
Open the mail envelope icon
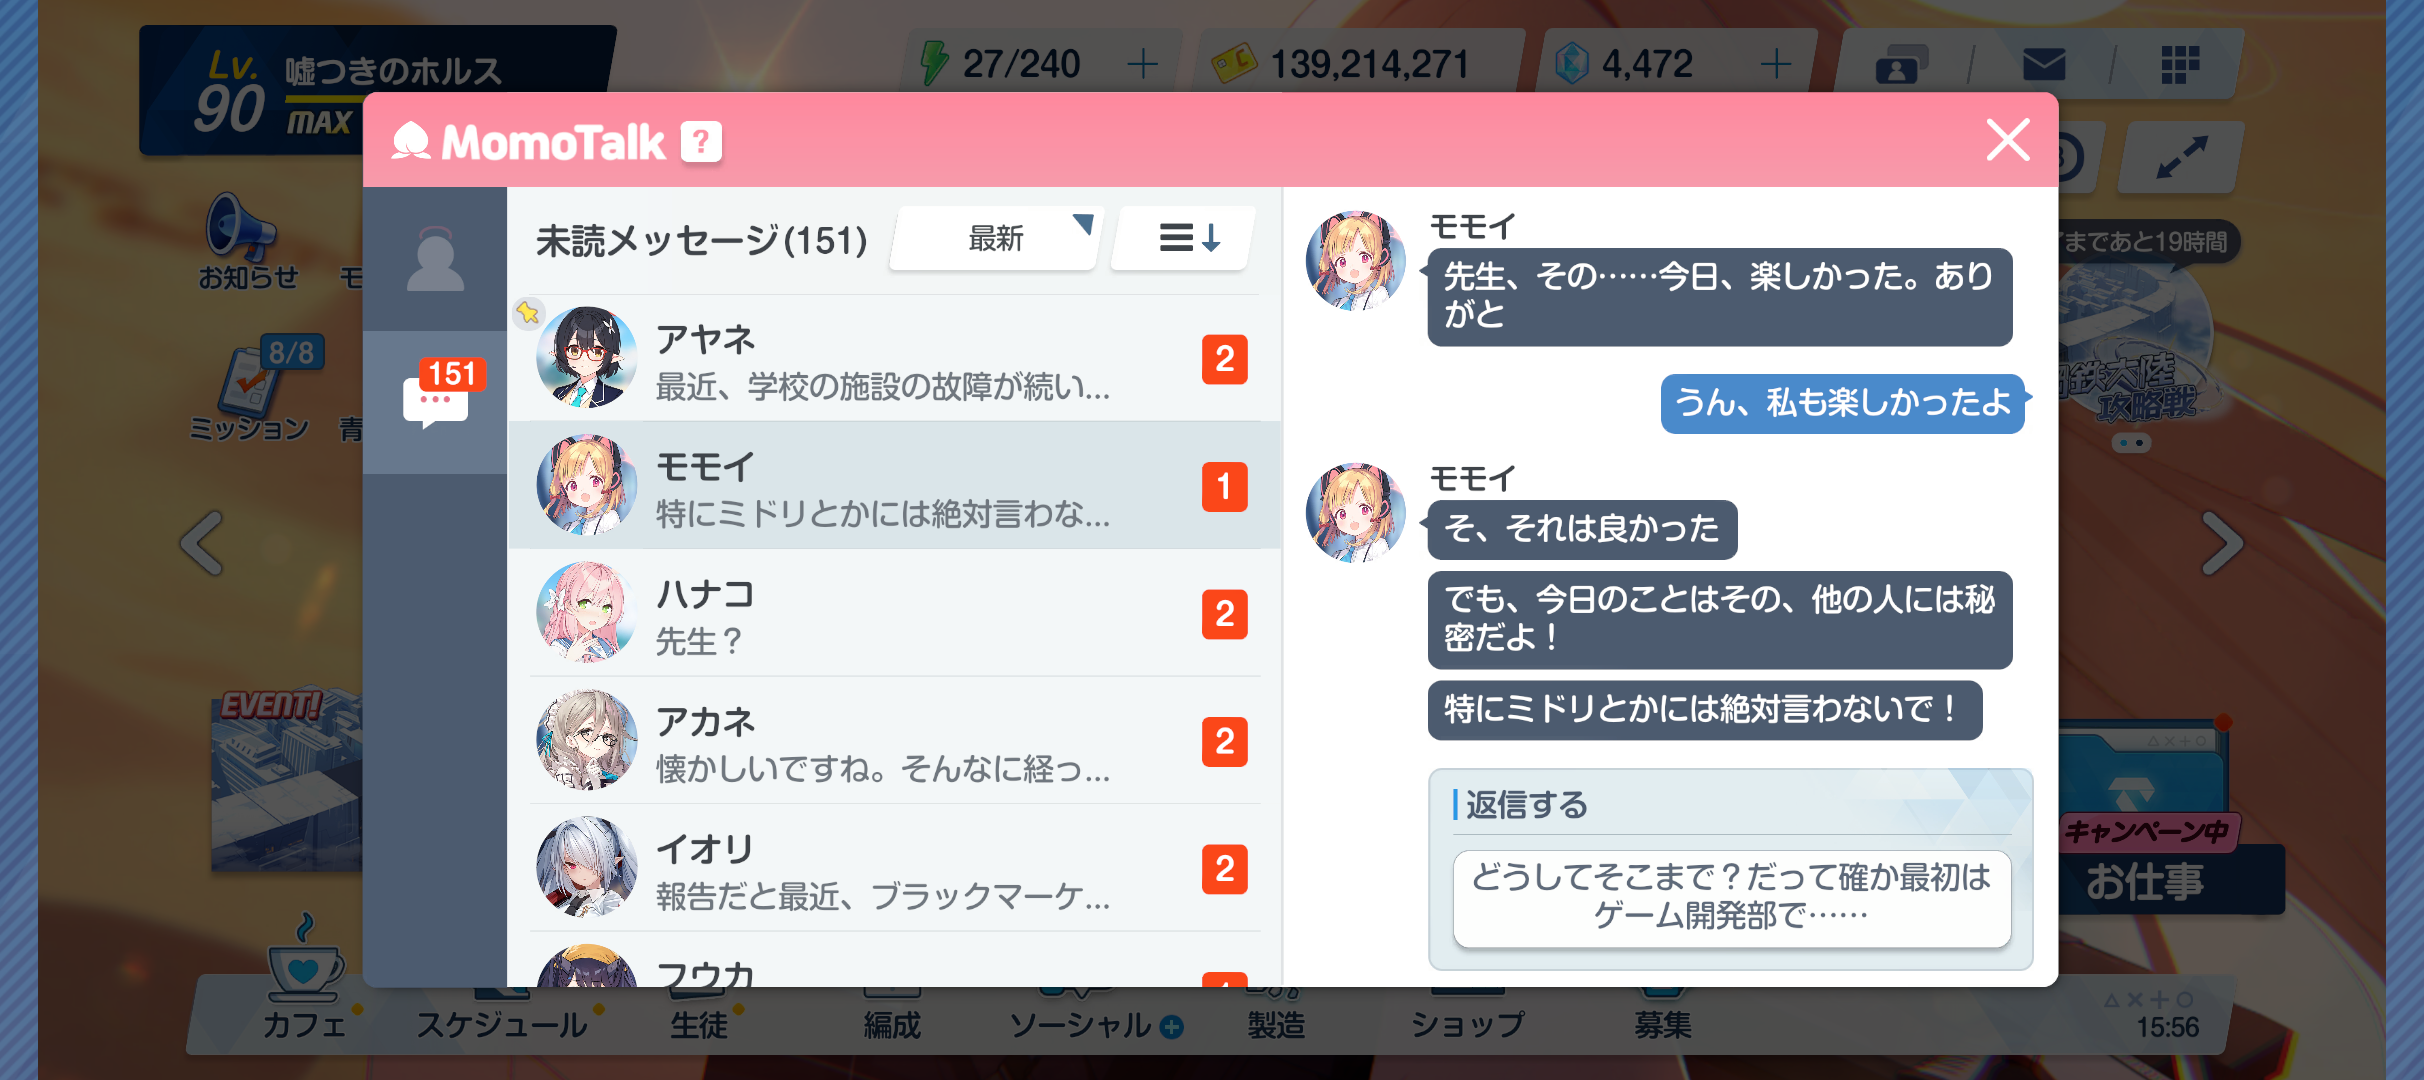click(2043, 65)
